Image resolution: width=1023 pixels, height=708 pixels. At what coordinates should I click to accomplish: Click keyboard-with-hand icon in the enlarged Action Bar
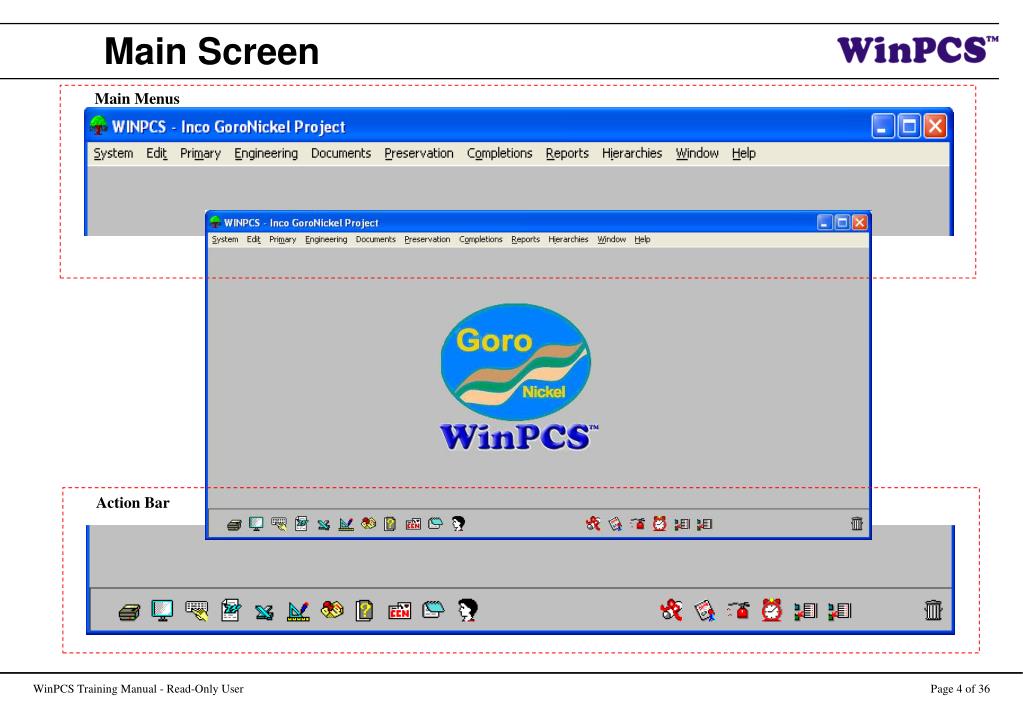coord(196,611)
